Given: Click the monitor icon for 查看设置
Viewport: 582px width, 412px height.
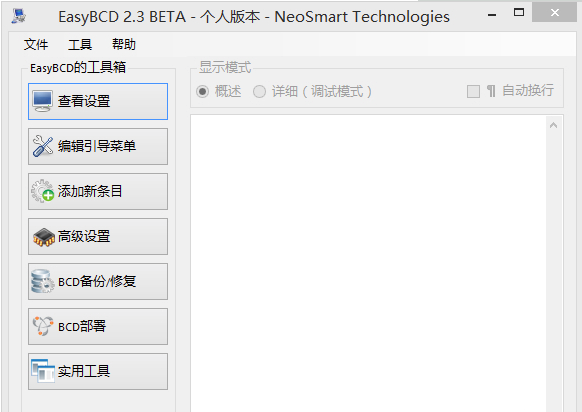Looking at the screenshot, I should click(42, 101).
